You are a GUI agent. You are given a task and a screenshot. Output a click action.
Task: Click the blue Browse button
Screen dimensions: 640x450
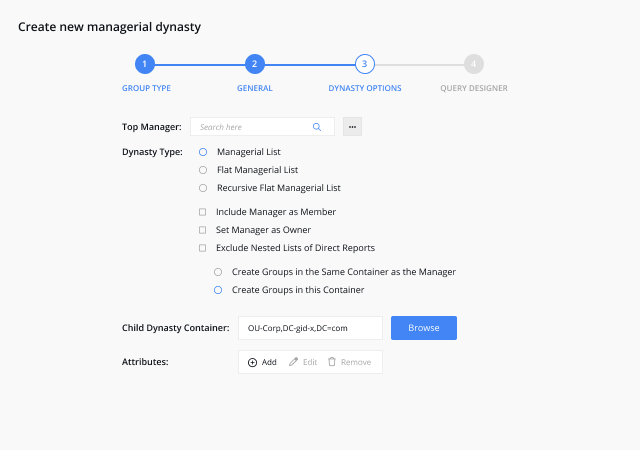(x=424, y=328)
